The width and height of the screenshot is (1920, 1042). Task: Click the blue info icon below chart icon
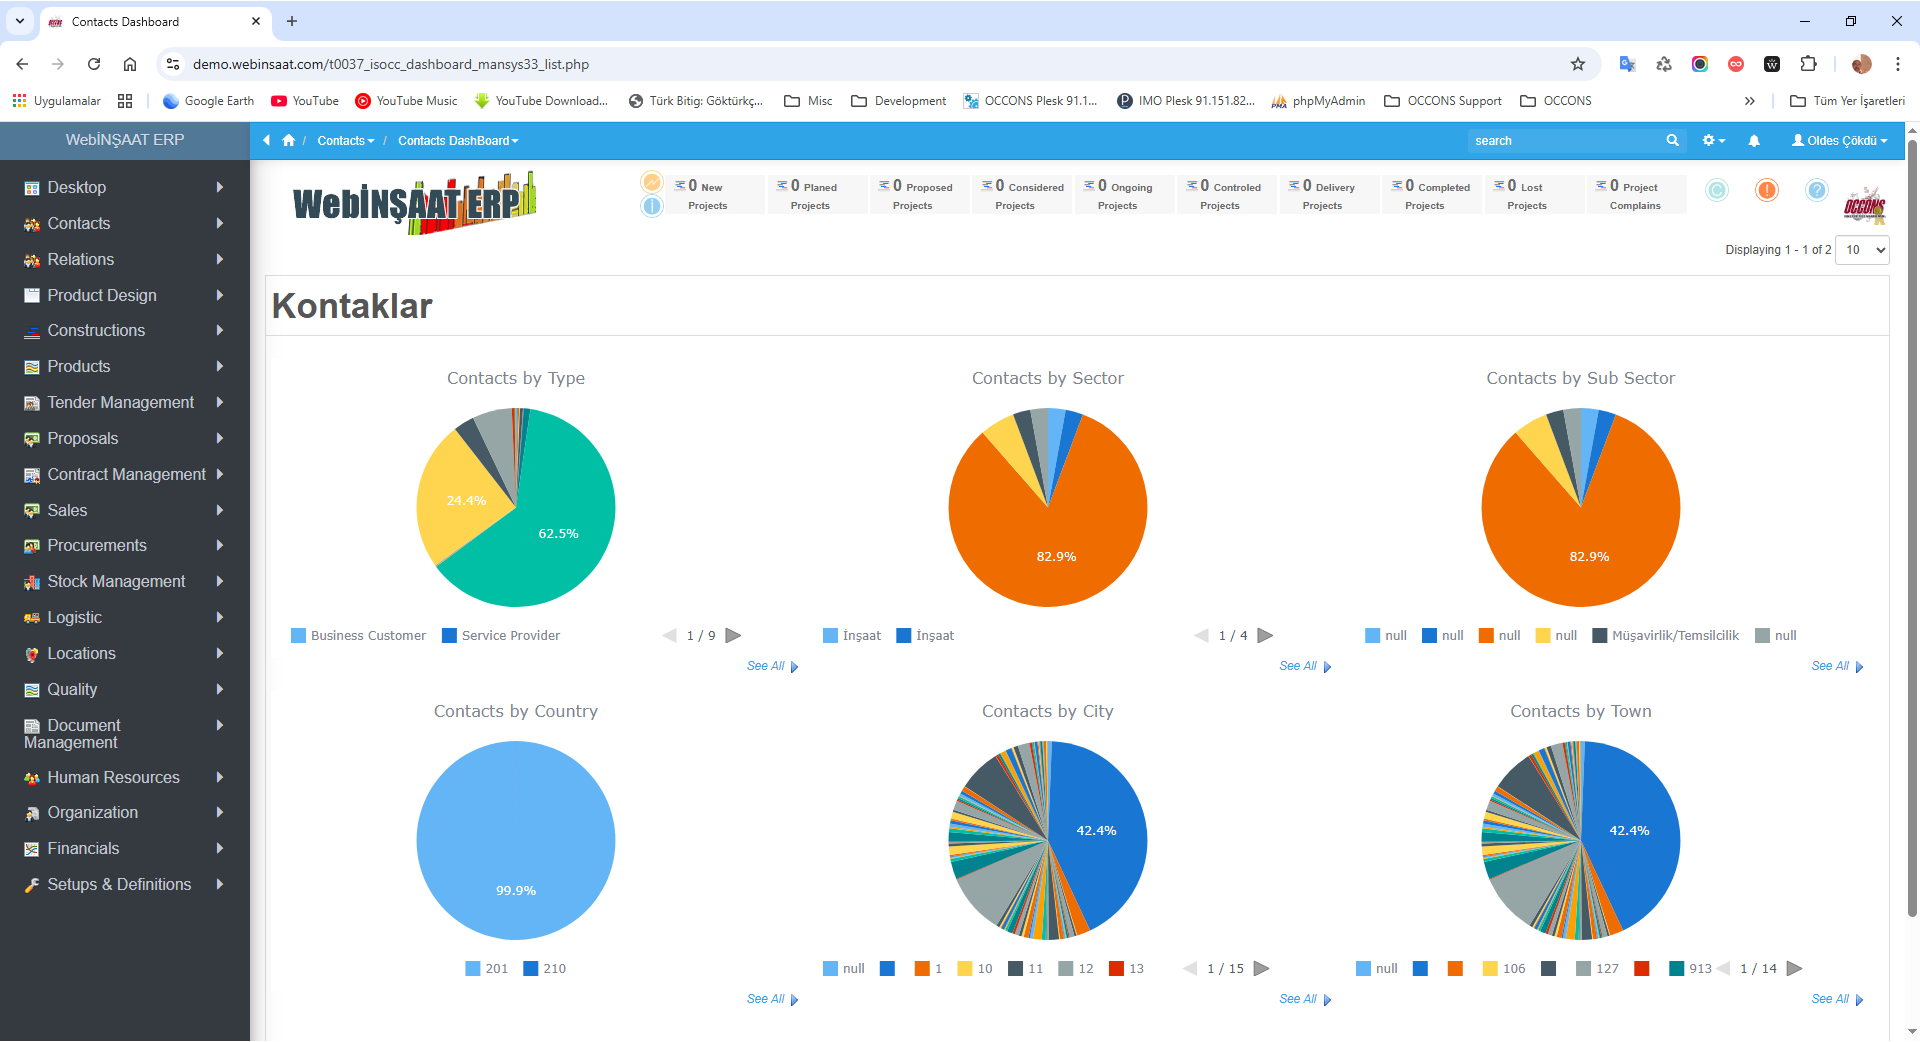coord(652,206)
